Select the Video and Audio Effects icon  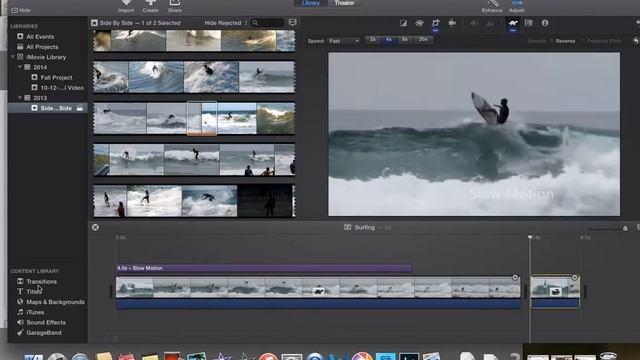[529, 23]
